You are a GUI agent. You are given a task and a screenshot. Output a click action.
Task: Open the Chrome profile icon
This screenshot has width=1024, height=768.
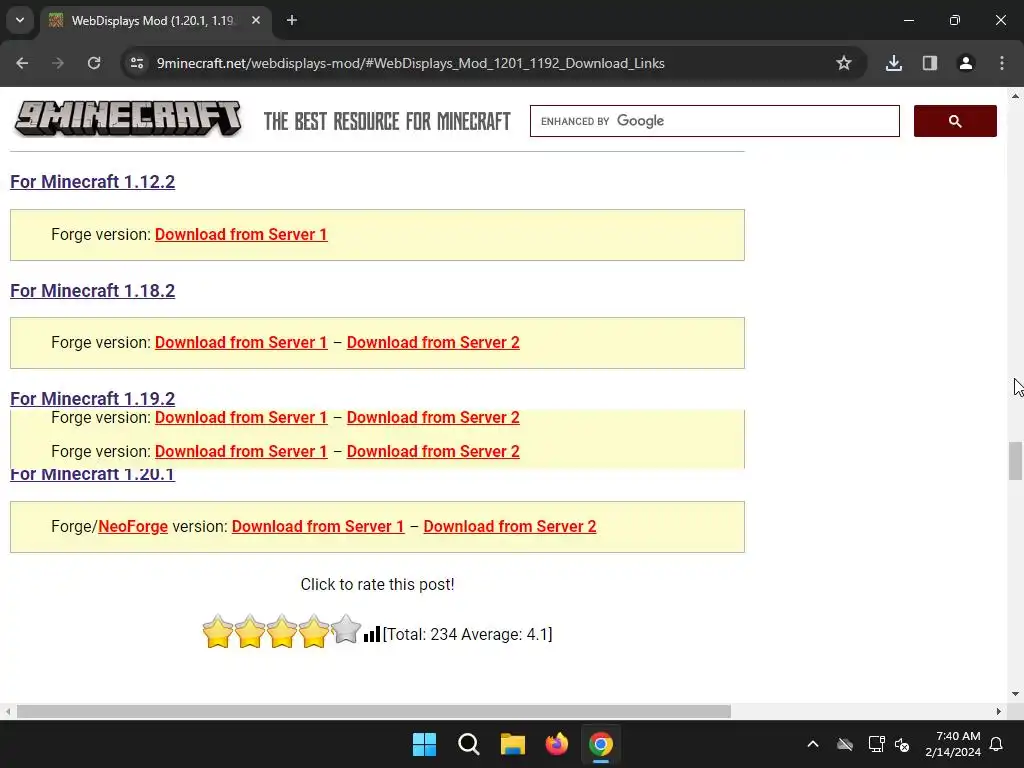[966, 63]
